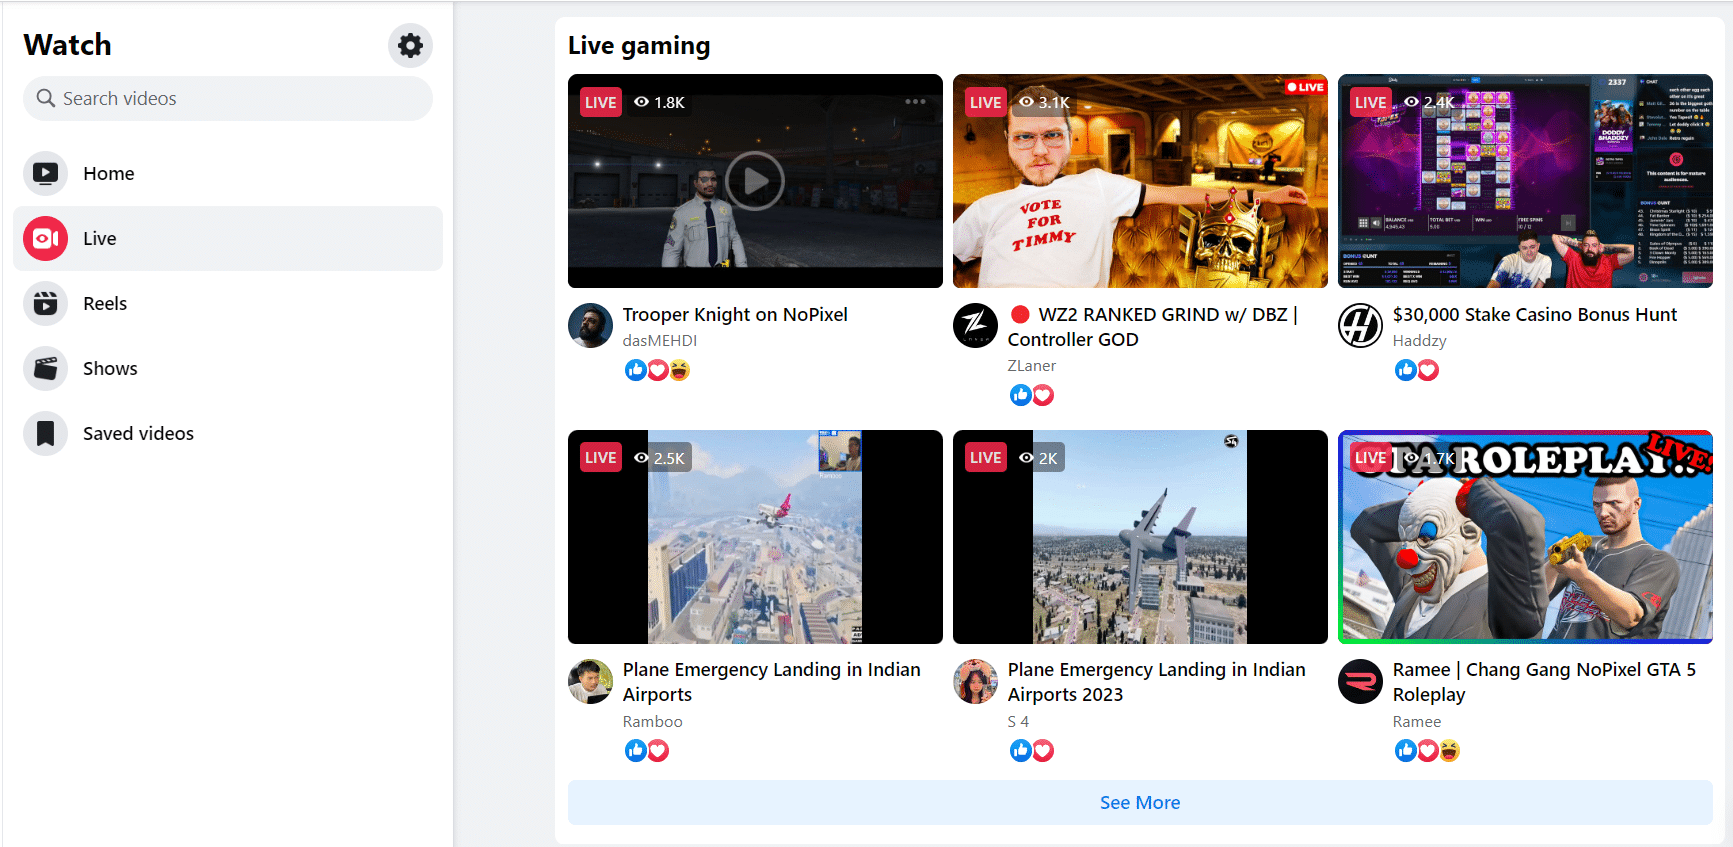Screen dimensions: 1733x847
Task: Play the Trooper Knight on NoPixel video
Action: (755, 181)
